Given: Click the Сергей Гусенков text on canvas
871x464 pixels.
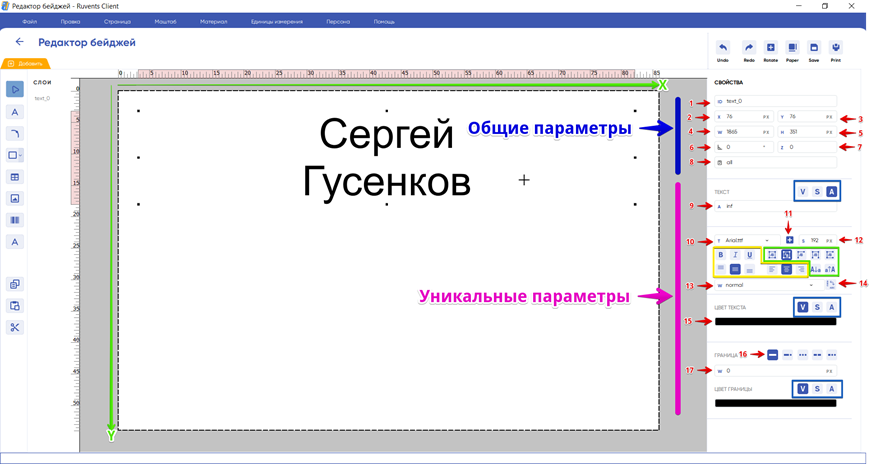Looking at the screenshot, I should 387,158.
